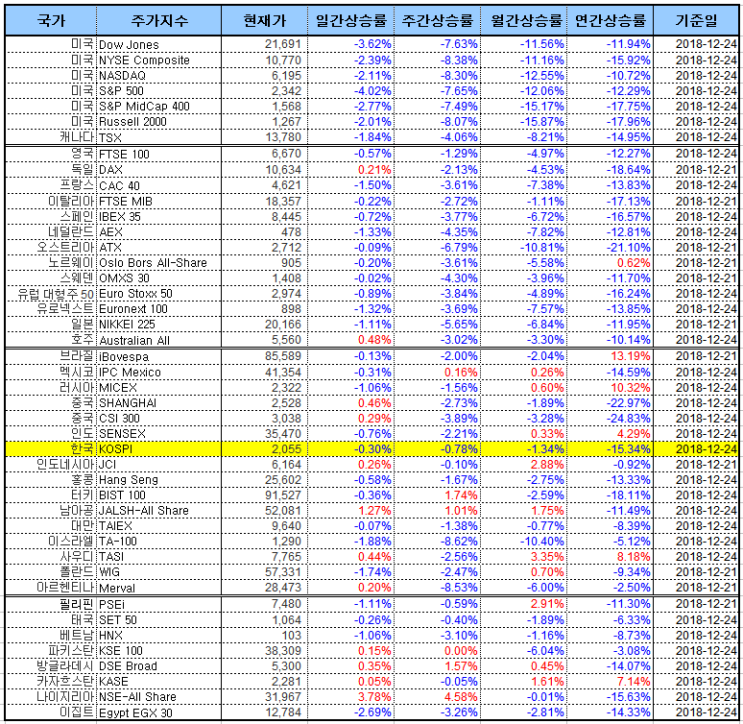Click the NIKKEI 225 cell
The image size is (743, 724).
(x=159, y=324)
